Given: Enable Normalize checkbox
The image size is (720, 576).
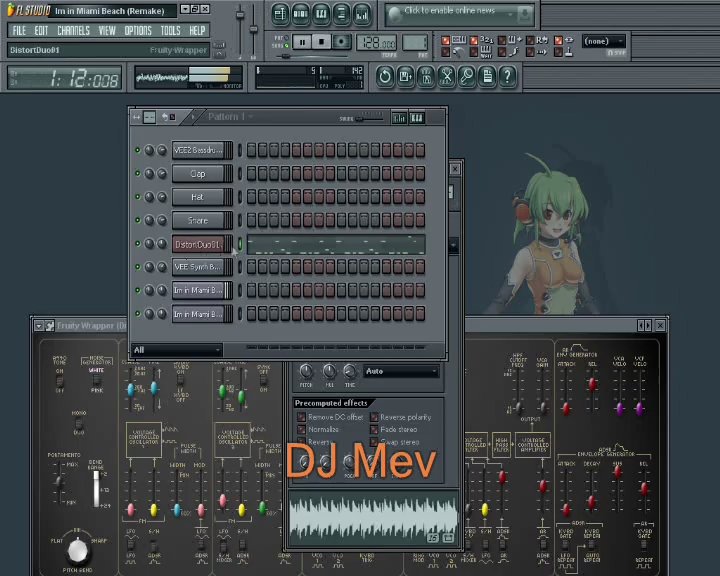Looking at the screenshot, I should 301,429.
